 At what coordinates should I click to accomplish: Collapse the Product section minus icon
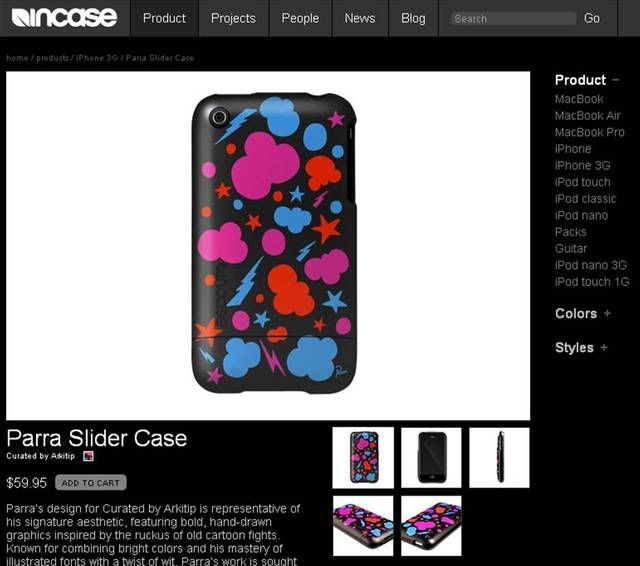tap(616, 80)
